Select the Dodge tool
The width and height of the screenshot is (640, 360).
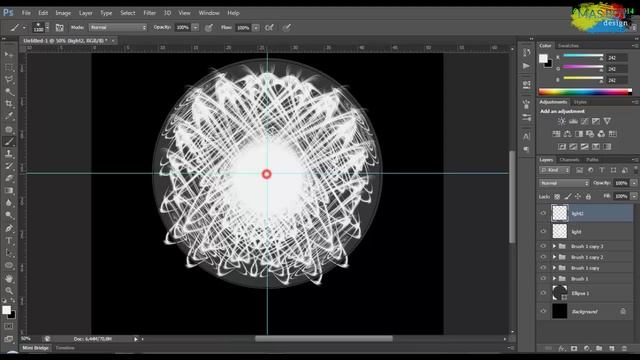(9, 215)
